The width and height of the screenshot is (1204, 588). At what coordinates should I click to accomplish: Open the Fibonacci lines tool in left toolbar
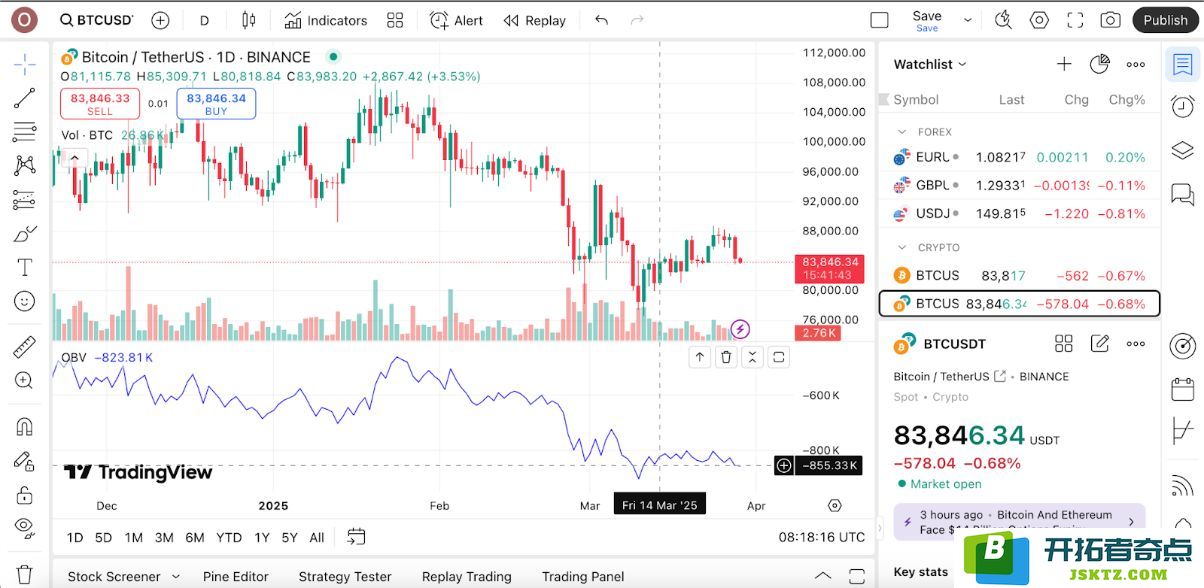pyautogui.click(x=25, y=132)
